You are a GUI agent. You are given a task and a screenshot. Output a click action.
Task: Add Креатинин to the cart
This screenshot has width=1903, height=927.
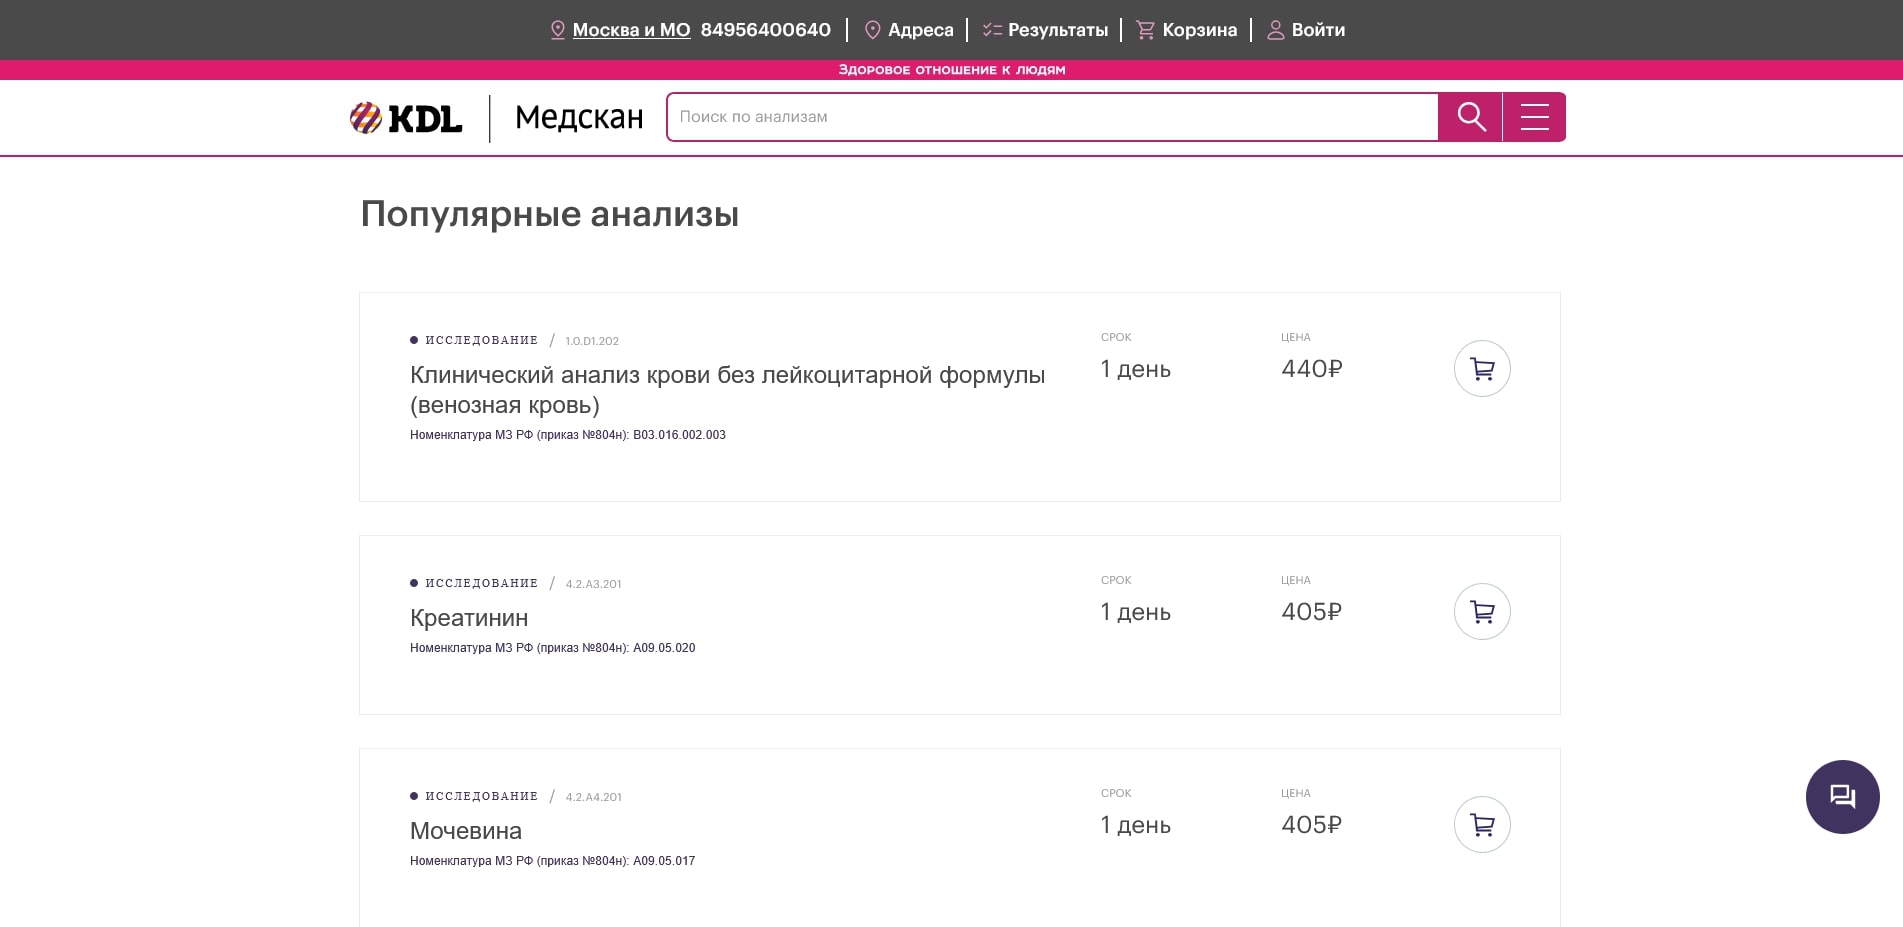[1482, 612]
